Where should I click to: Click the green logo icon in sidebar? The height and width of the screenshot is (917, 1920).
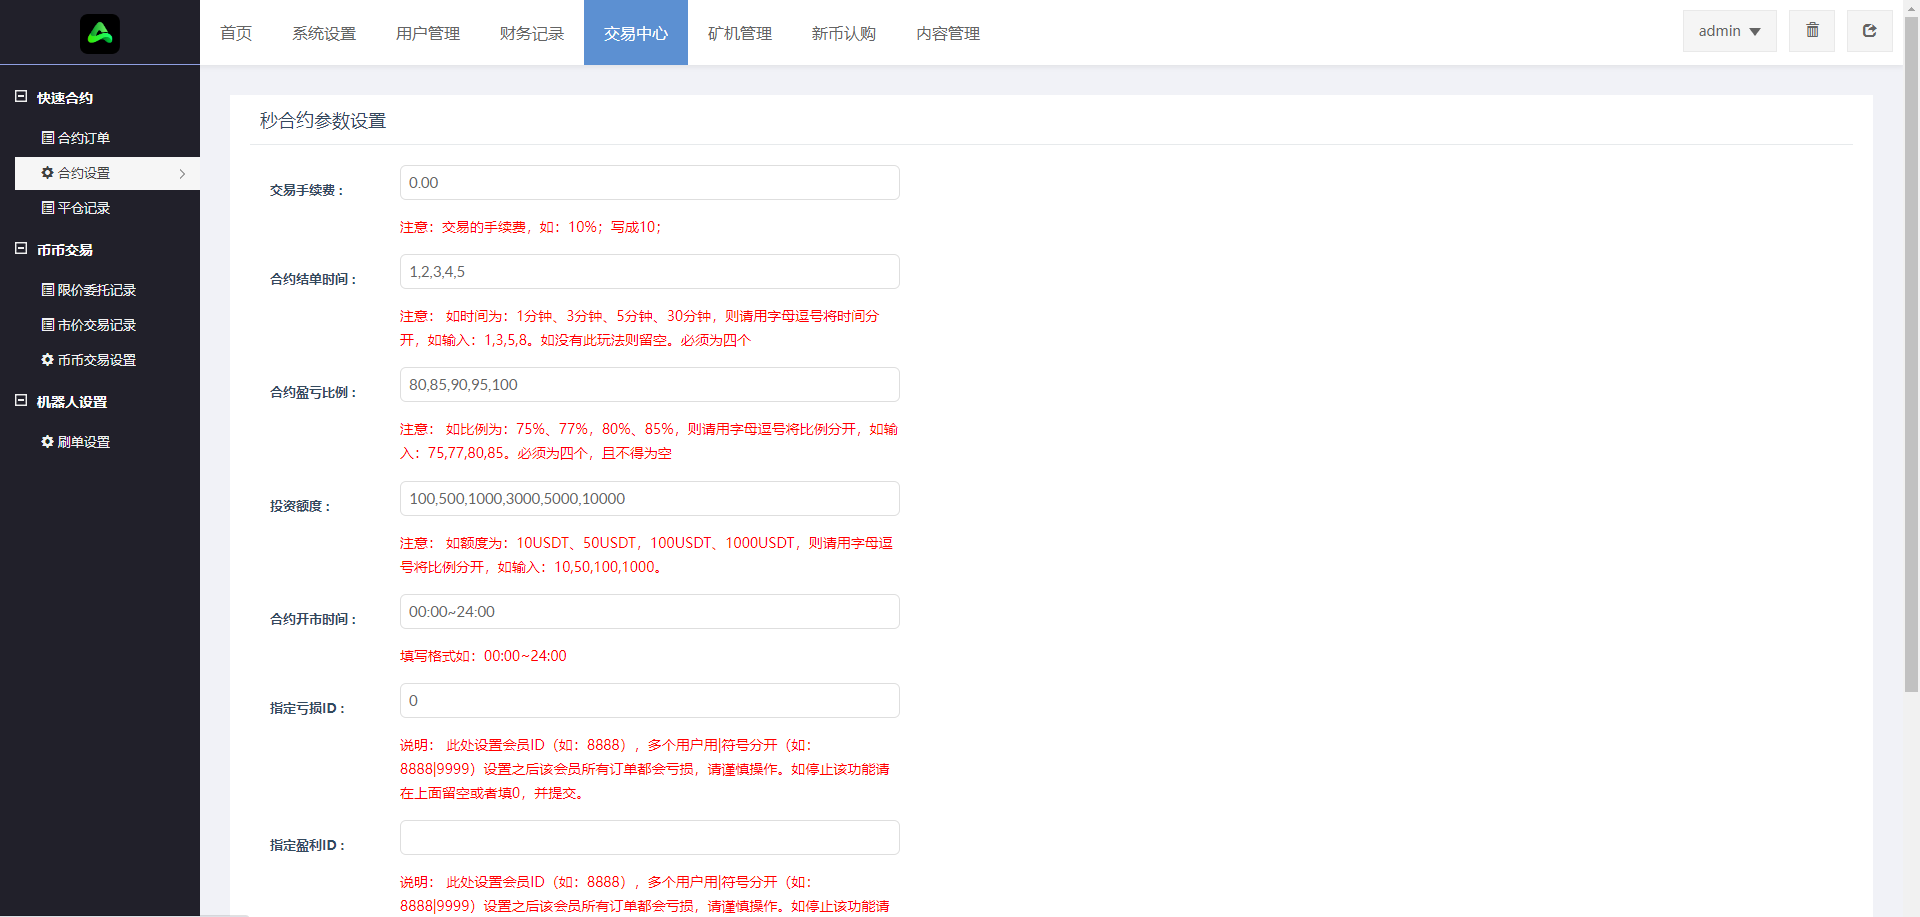[x=100, y=34]
